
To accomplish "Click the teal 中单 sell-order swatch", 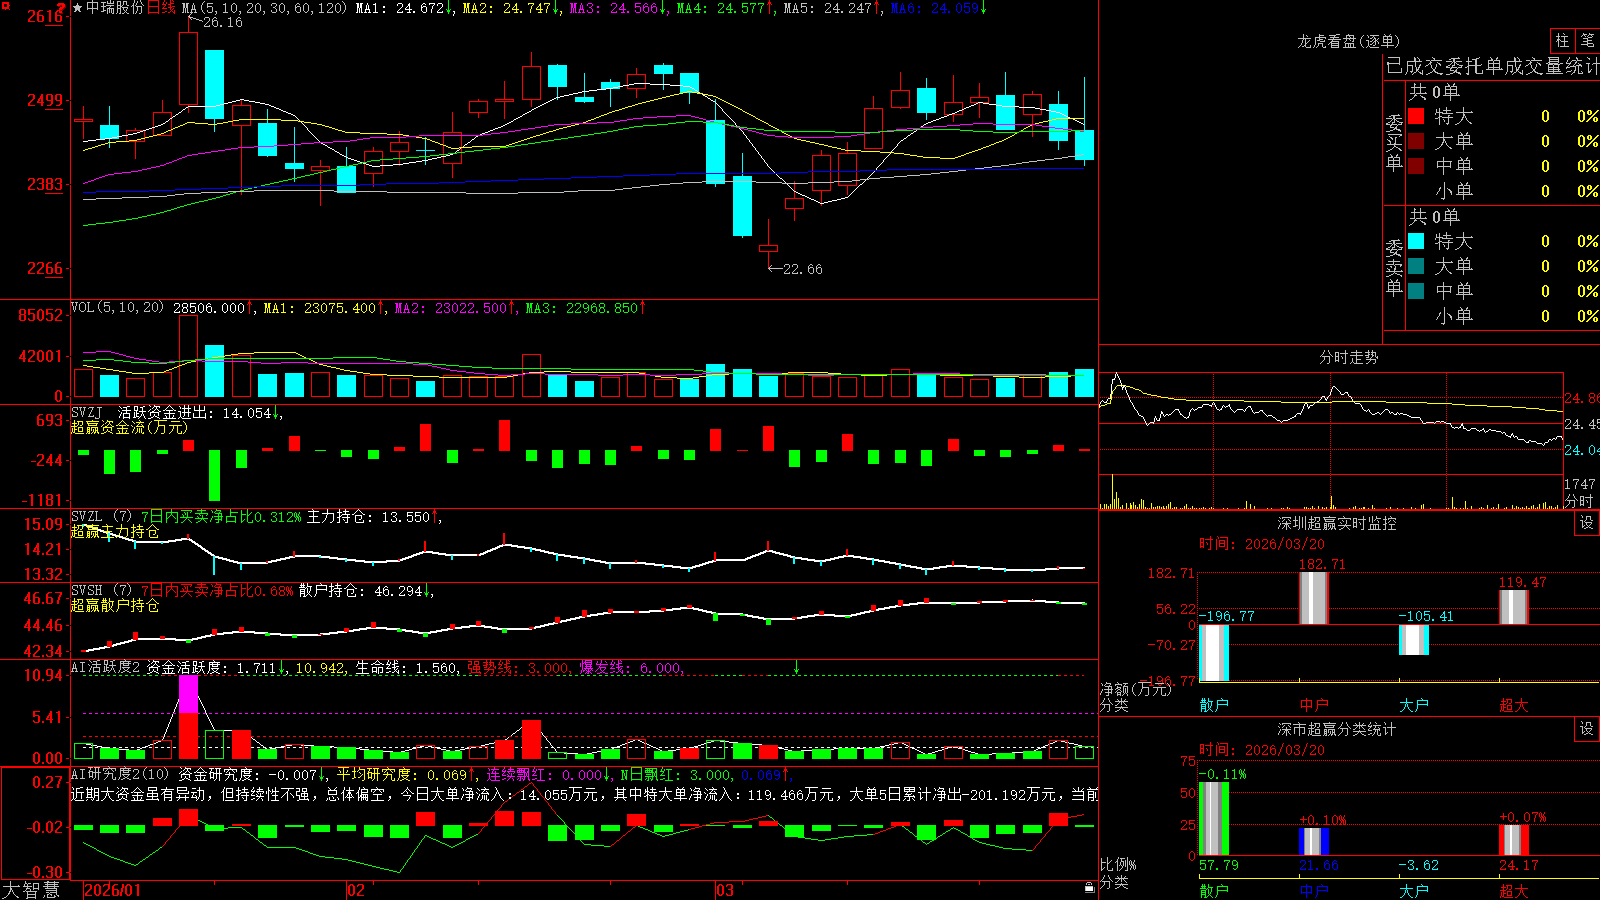I will point(1416,291).
